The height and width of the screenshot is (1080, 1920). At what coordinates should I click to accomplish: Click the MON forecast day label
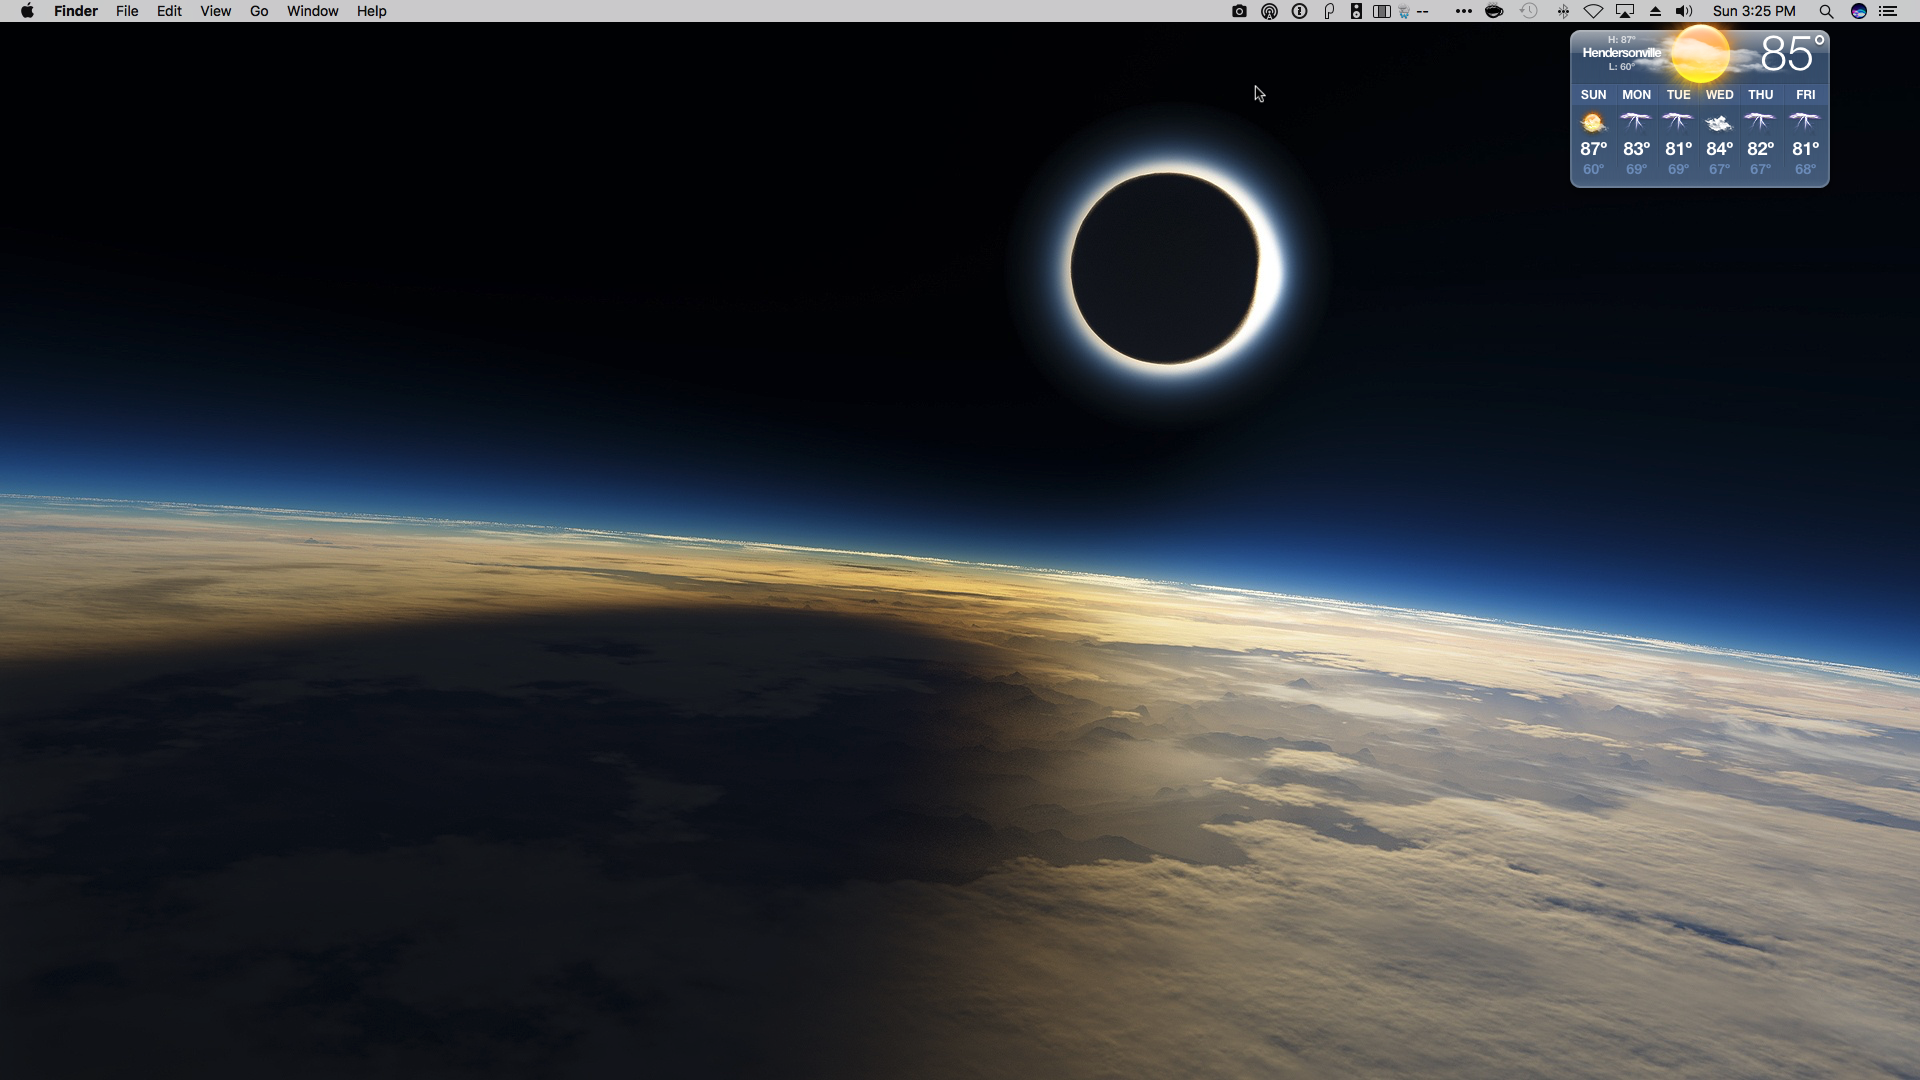[x=1636, y=95]
